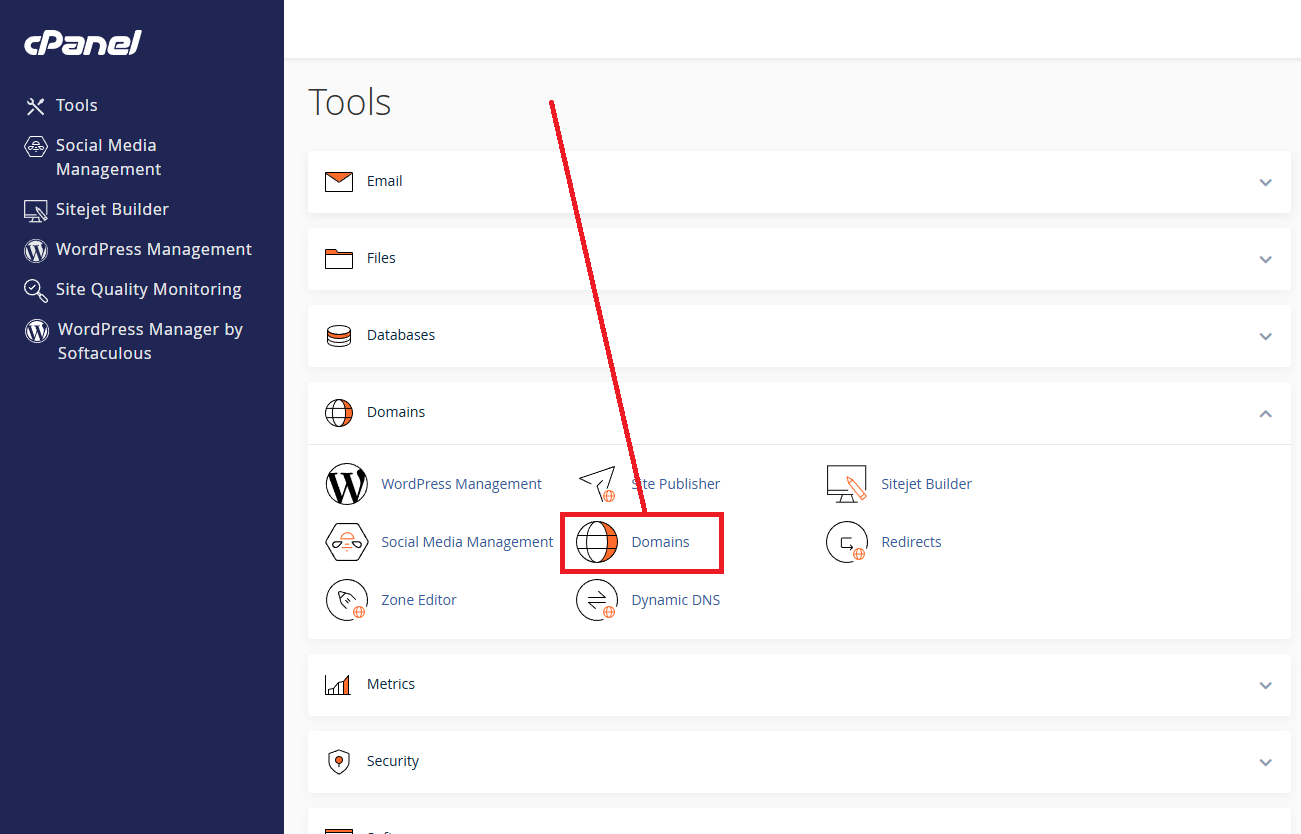Click the Domains section header title
This screenshot has height=834, width=1301.
[396, 412]
